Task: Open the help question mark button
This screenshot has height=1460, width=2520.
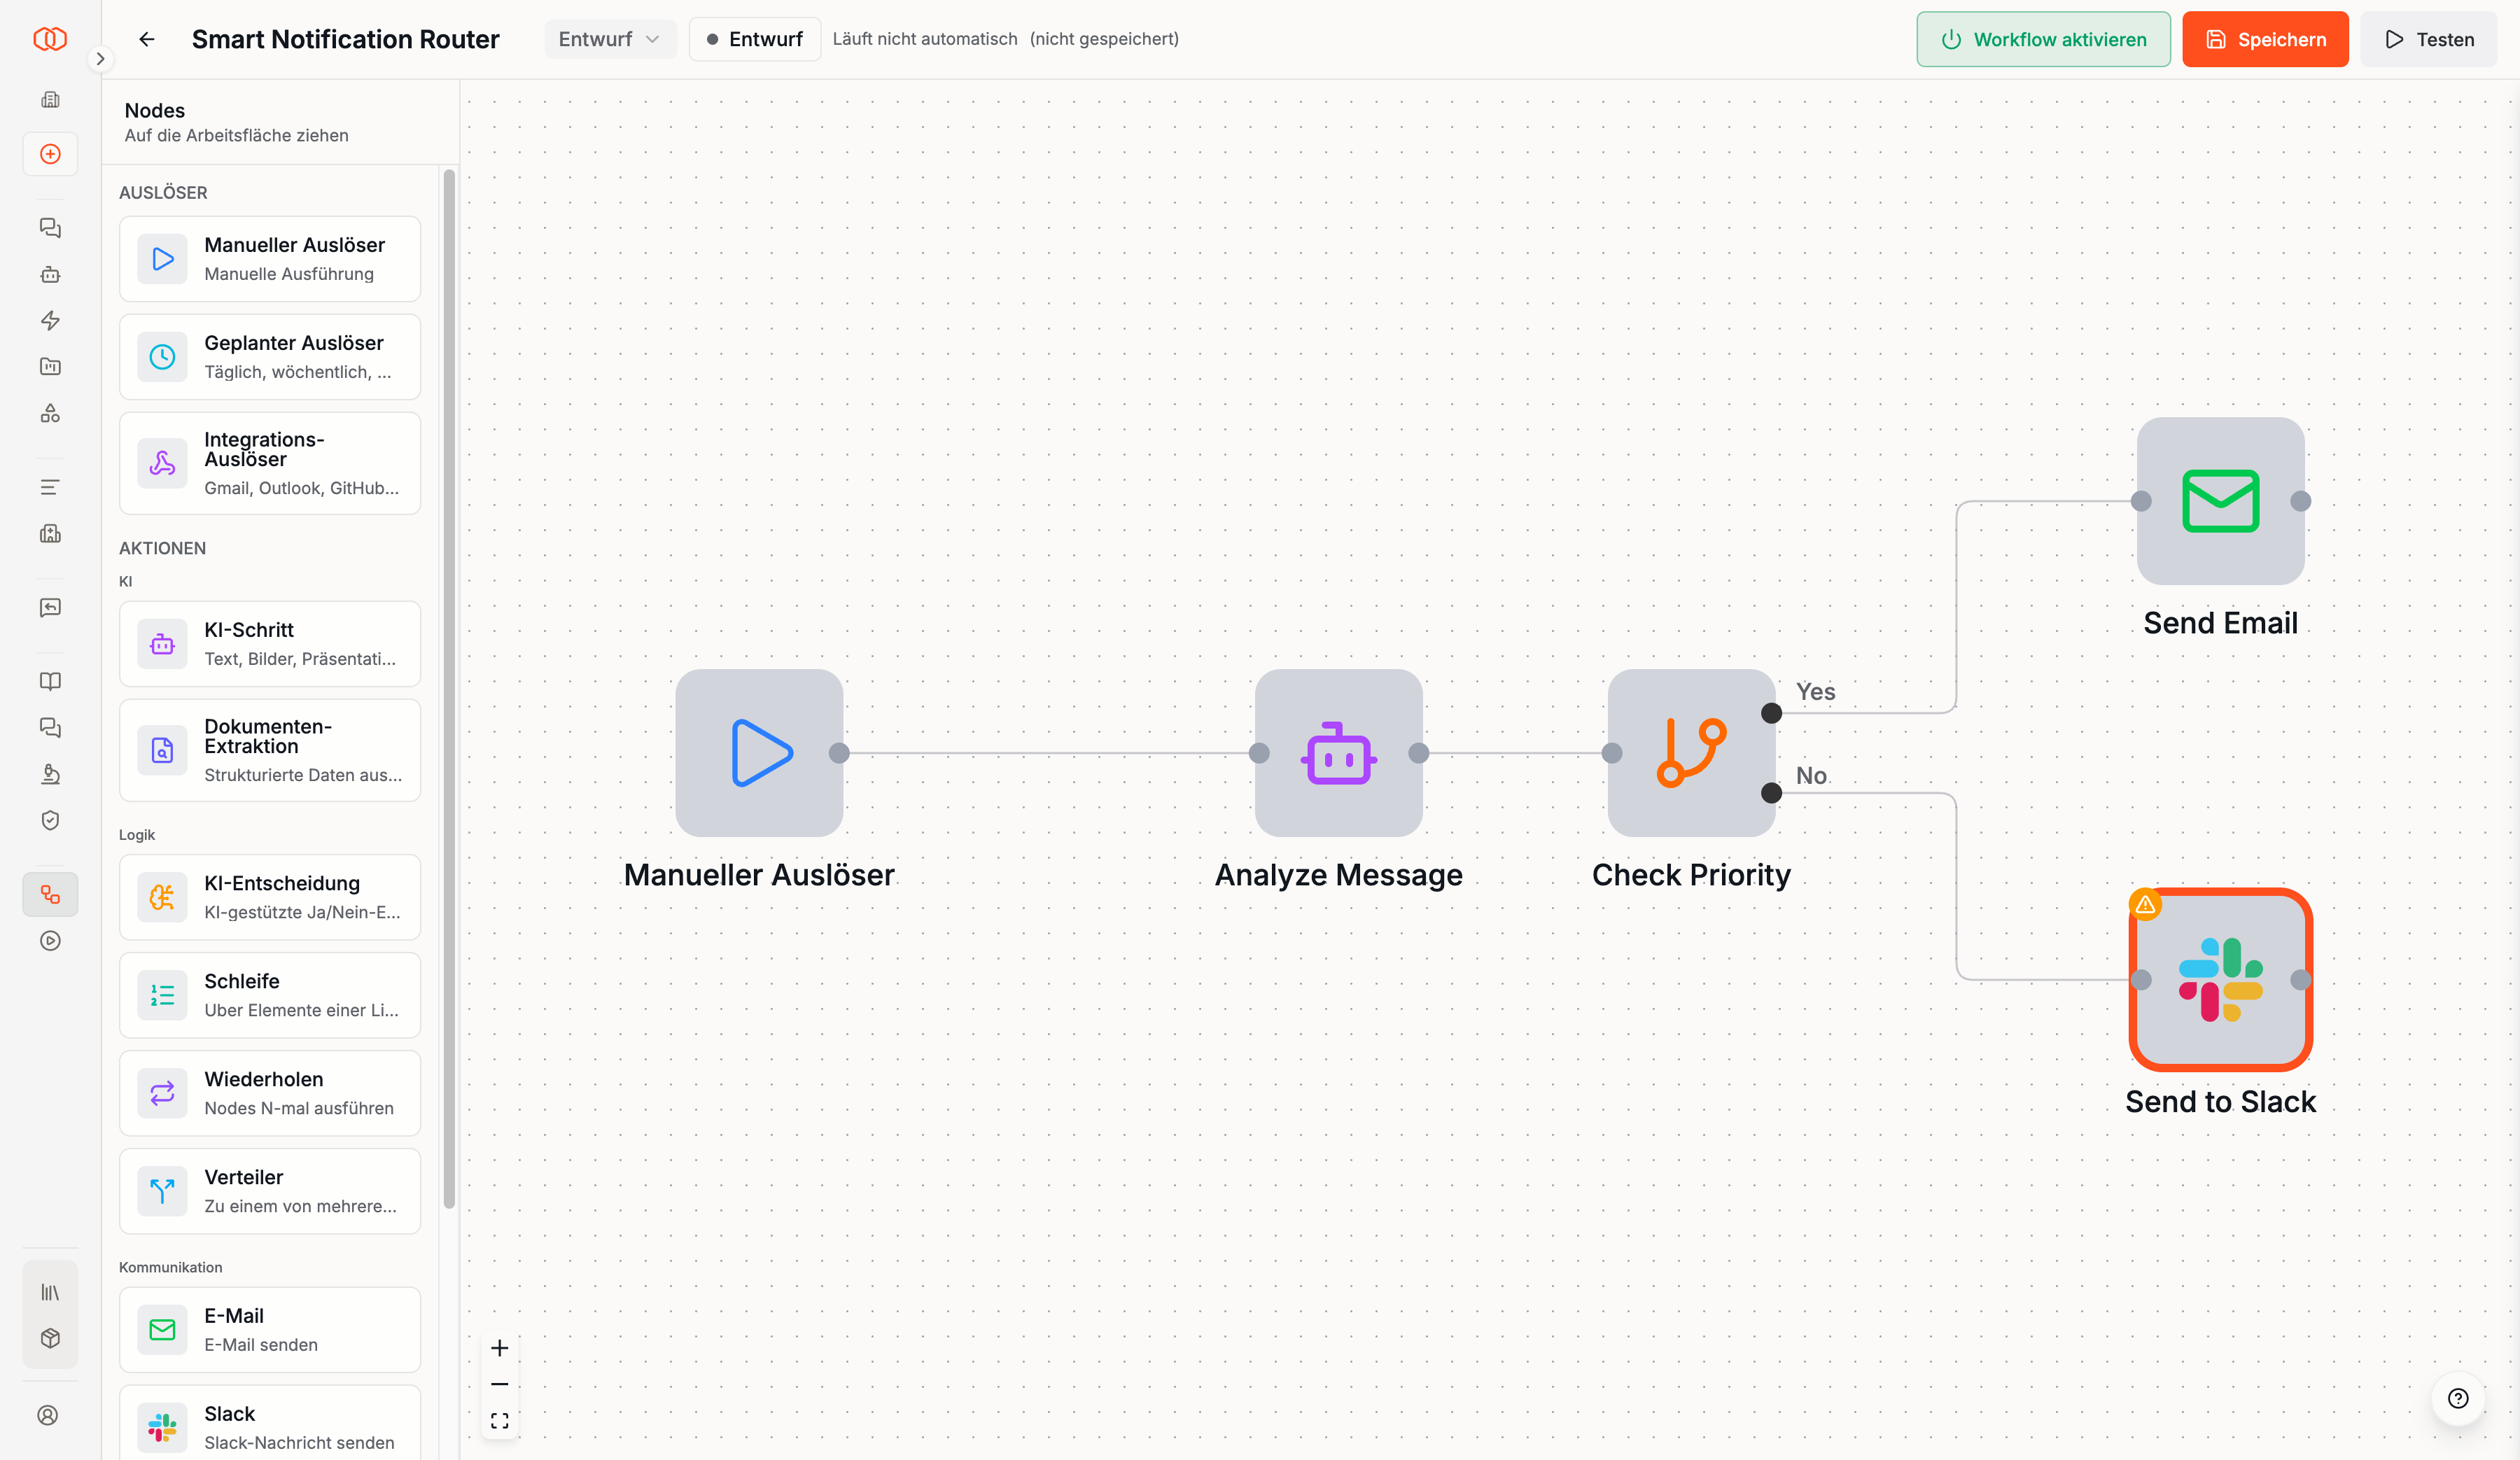Action: [2458, 1399]
